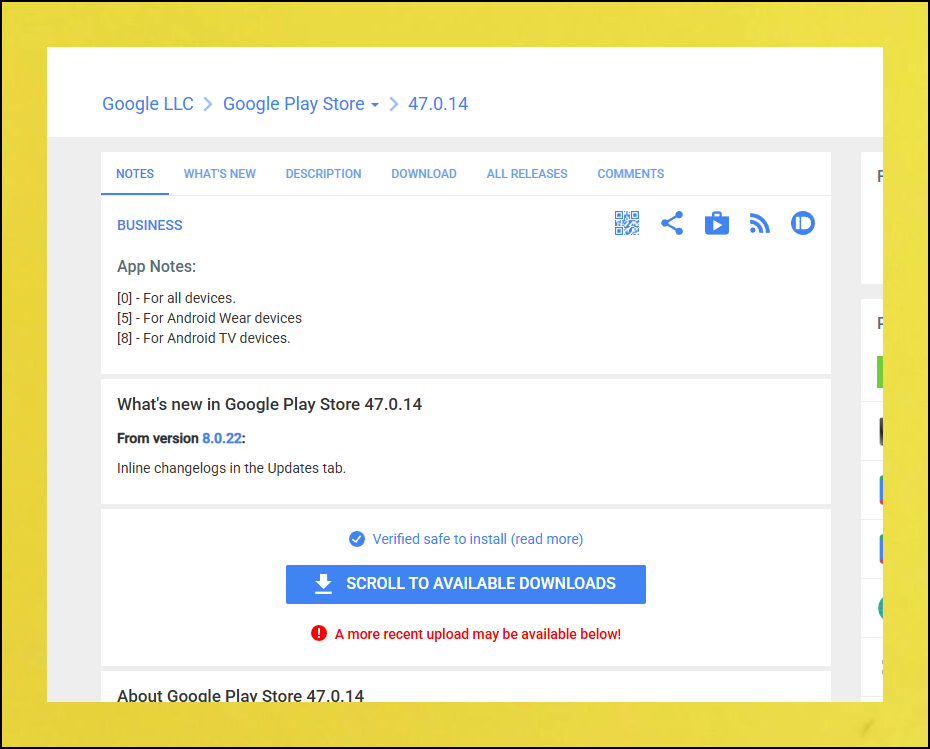Click the red warning exclamation icon

pos(319,633)
